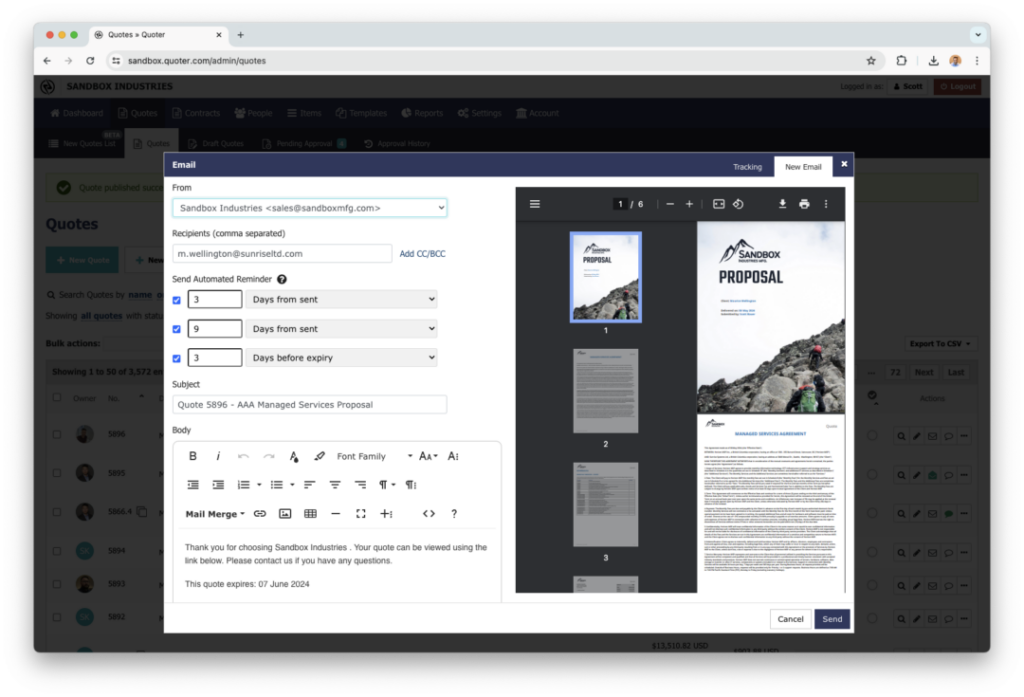Click the clear formatting eraser icon

point(319,456)
